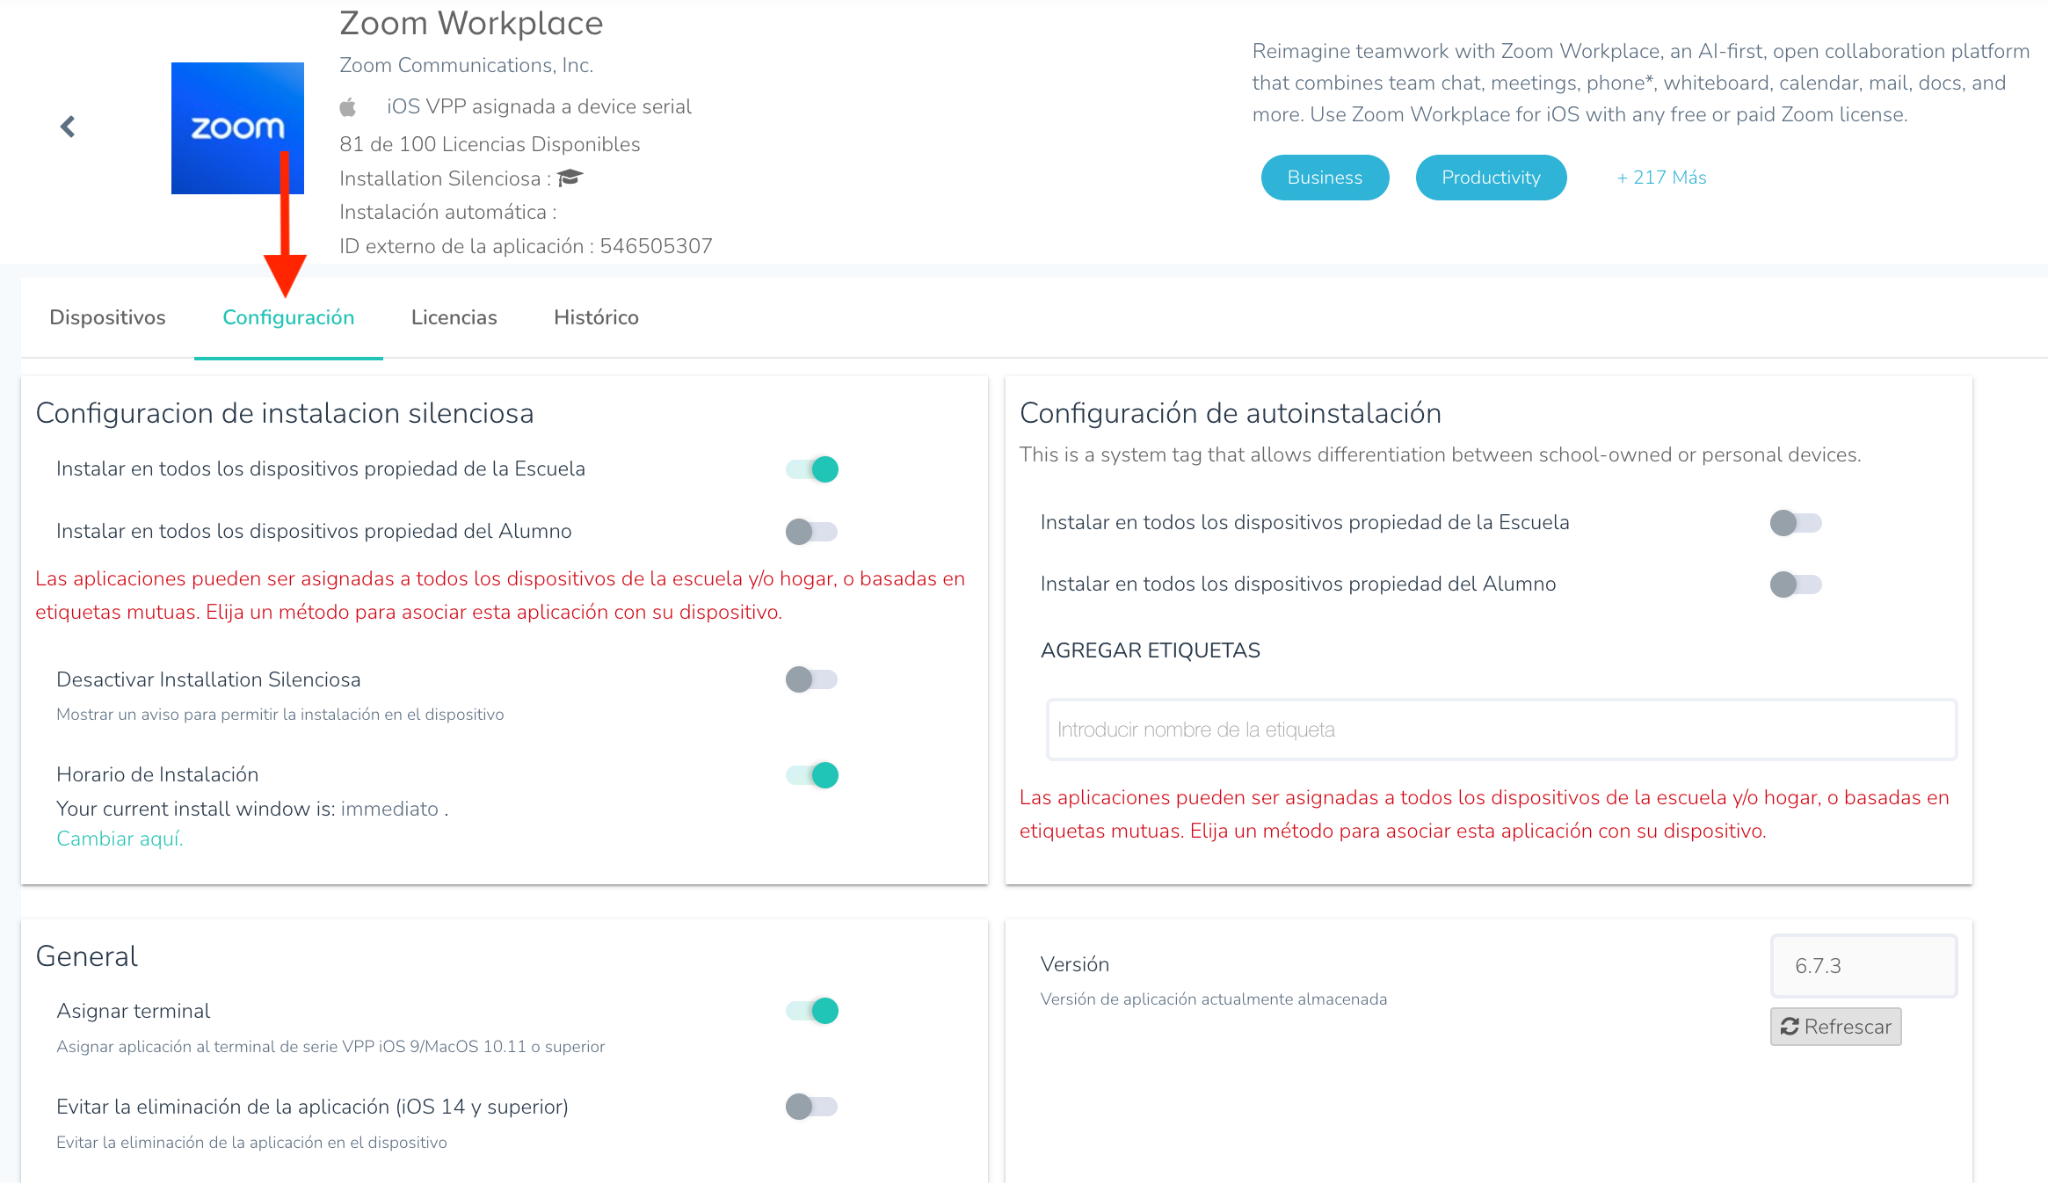Expand the + 217 Más categories
Image resolution: width=2048 pixels, height=1183 pixels.
tap(1661, 178)
